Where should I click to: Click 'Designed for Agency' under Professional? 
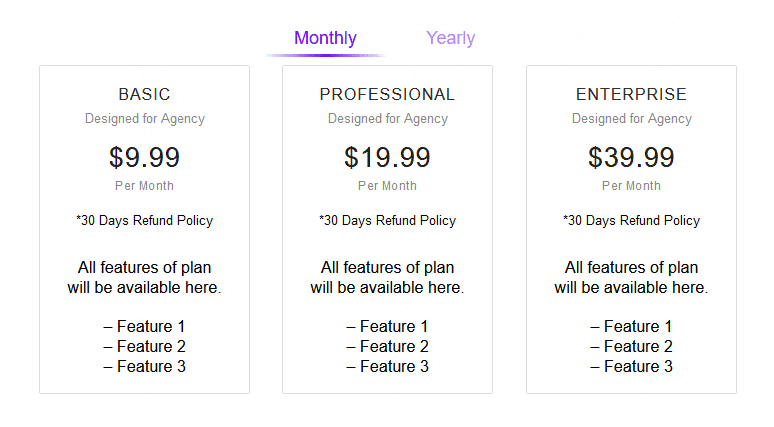(x=387, y=118)
